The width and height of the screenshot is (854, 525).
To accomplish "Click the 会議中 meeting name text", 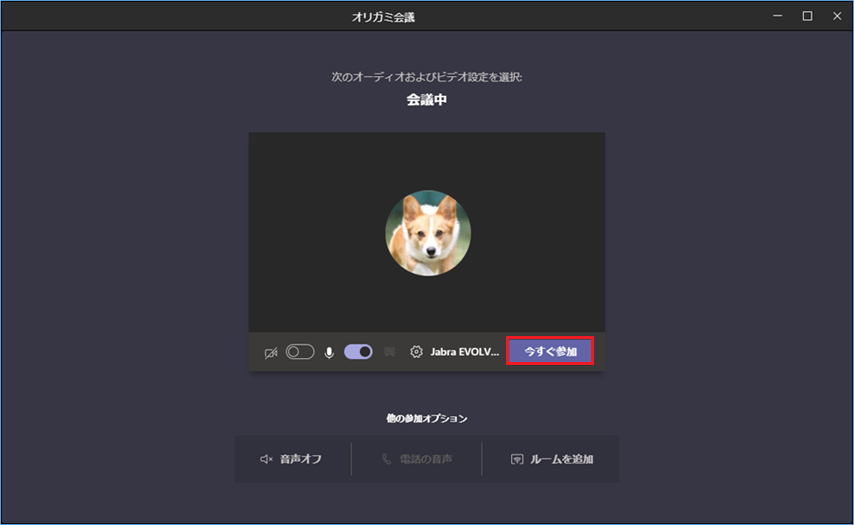I will coord(427,100).
